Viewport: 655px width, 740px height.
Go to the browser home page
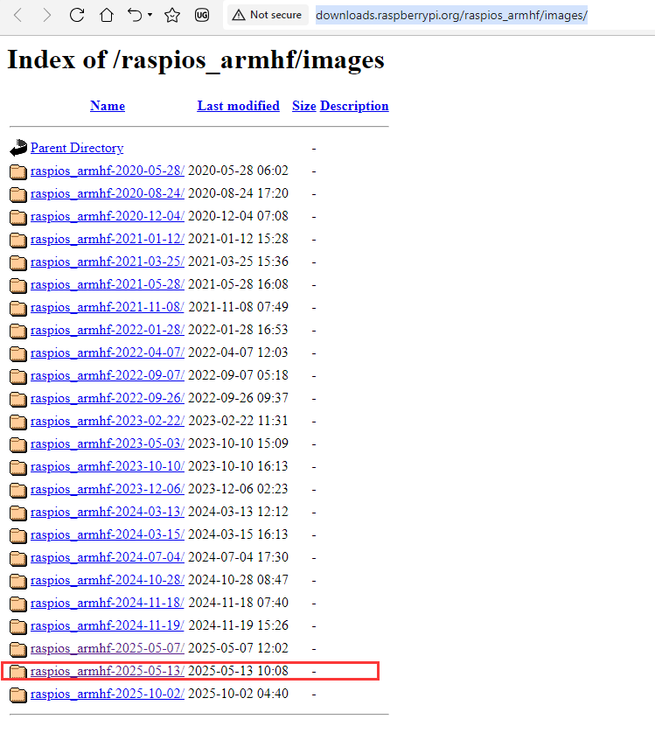[x=106, y=15]
